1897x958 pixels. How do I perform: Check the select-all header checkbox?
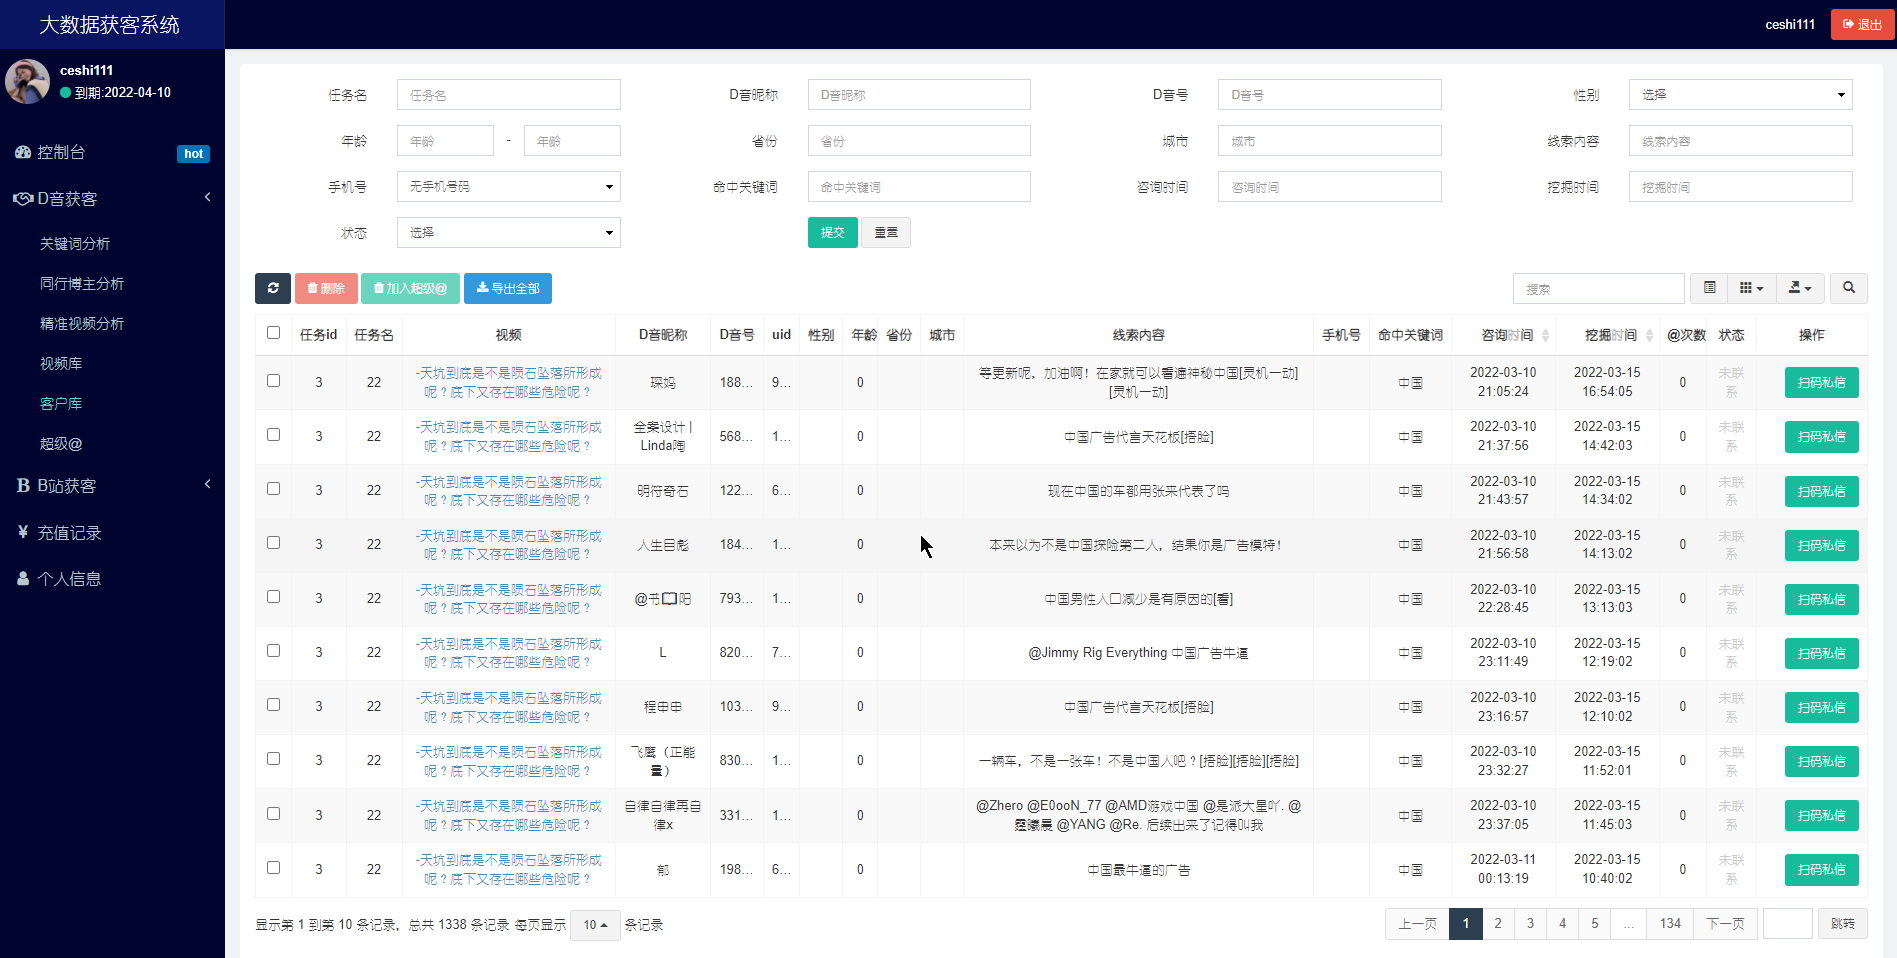273,333
